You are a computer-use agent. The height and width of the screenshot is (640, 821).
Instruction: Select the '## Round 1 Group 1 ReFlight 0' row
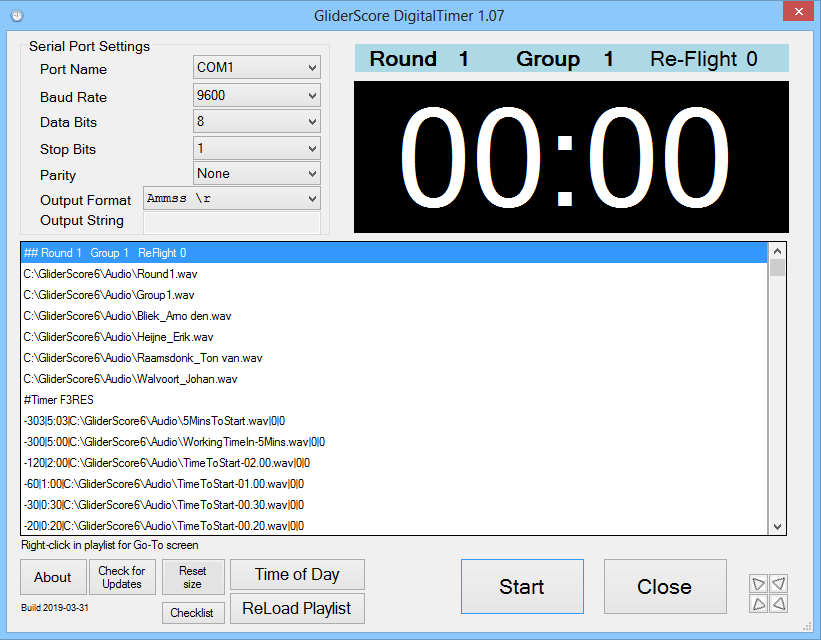point(394,253)
